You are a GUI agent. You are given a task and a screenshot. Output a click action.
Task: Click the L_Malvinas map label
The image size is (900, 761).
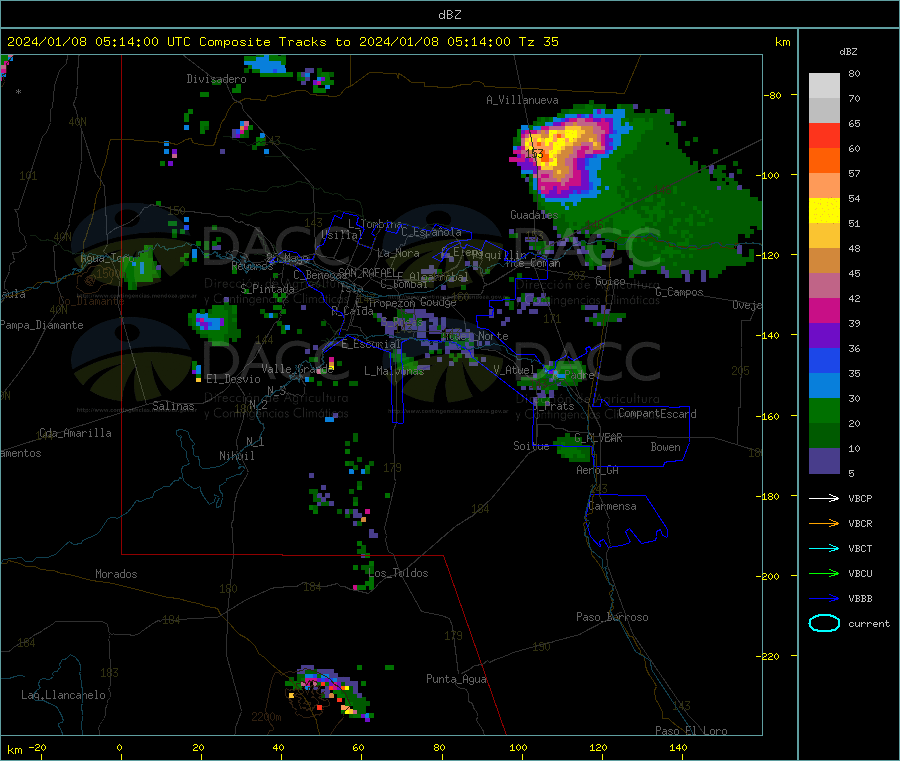(x=394, y=371)
